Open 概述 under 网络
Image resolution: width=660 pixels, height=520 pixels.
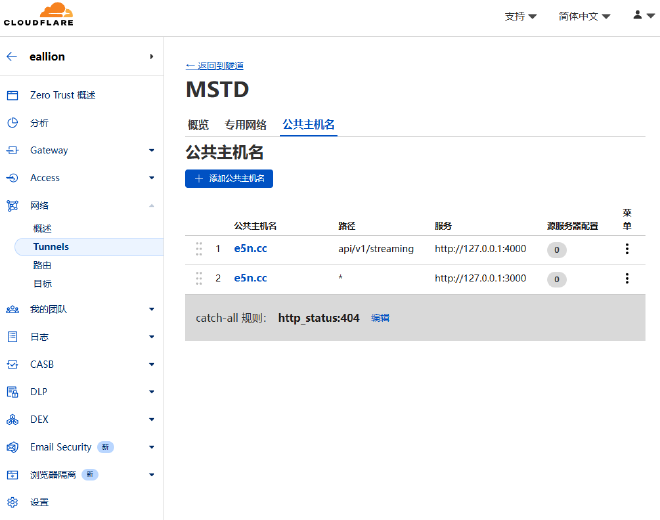(42, 229)
